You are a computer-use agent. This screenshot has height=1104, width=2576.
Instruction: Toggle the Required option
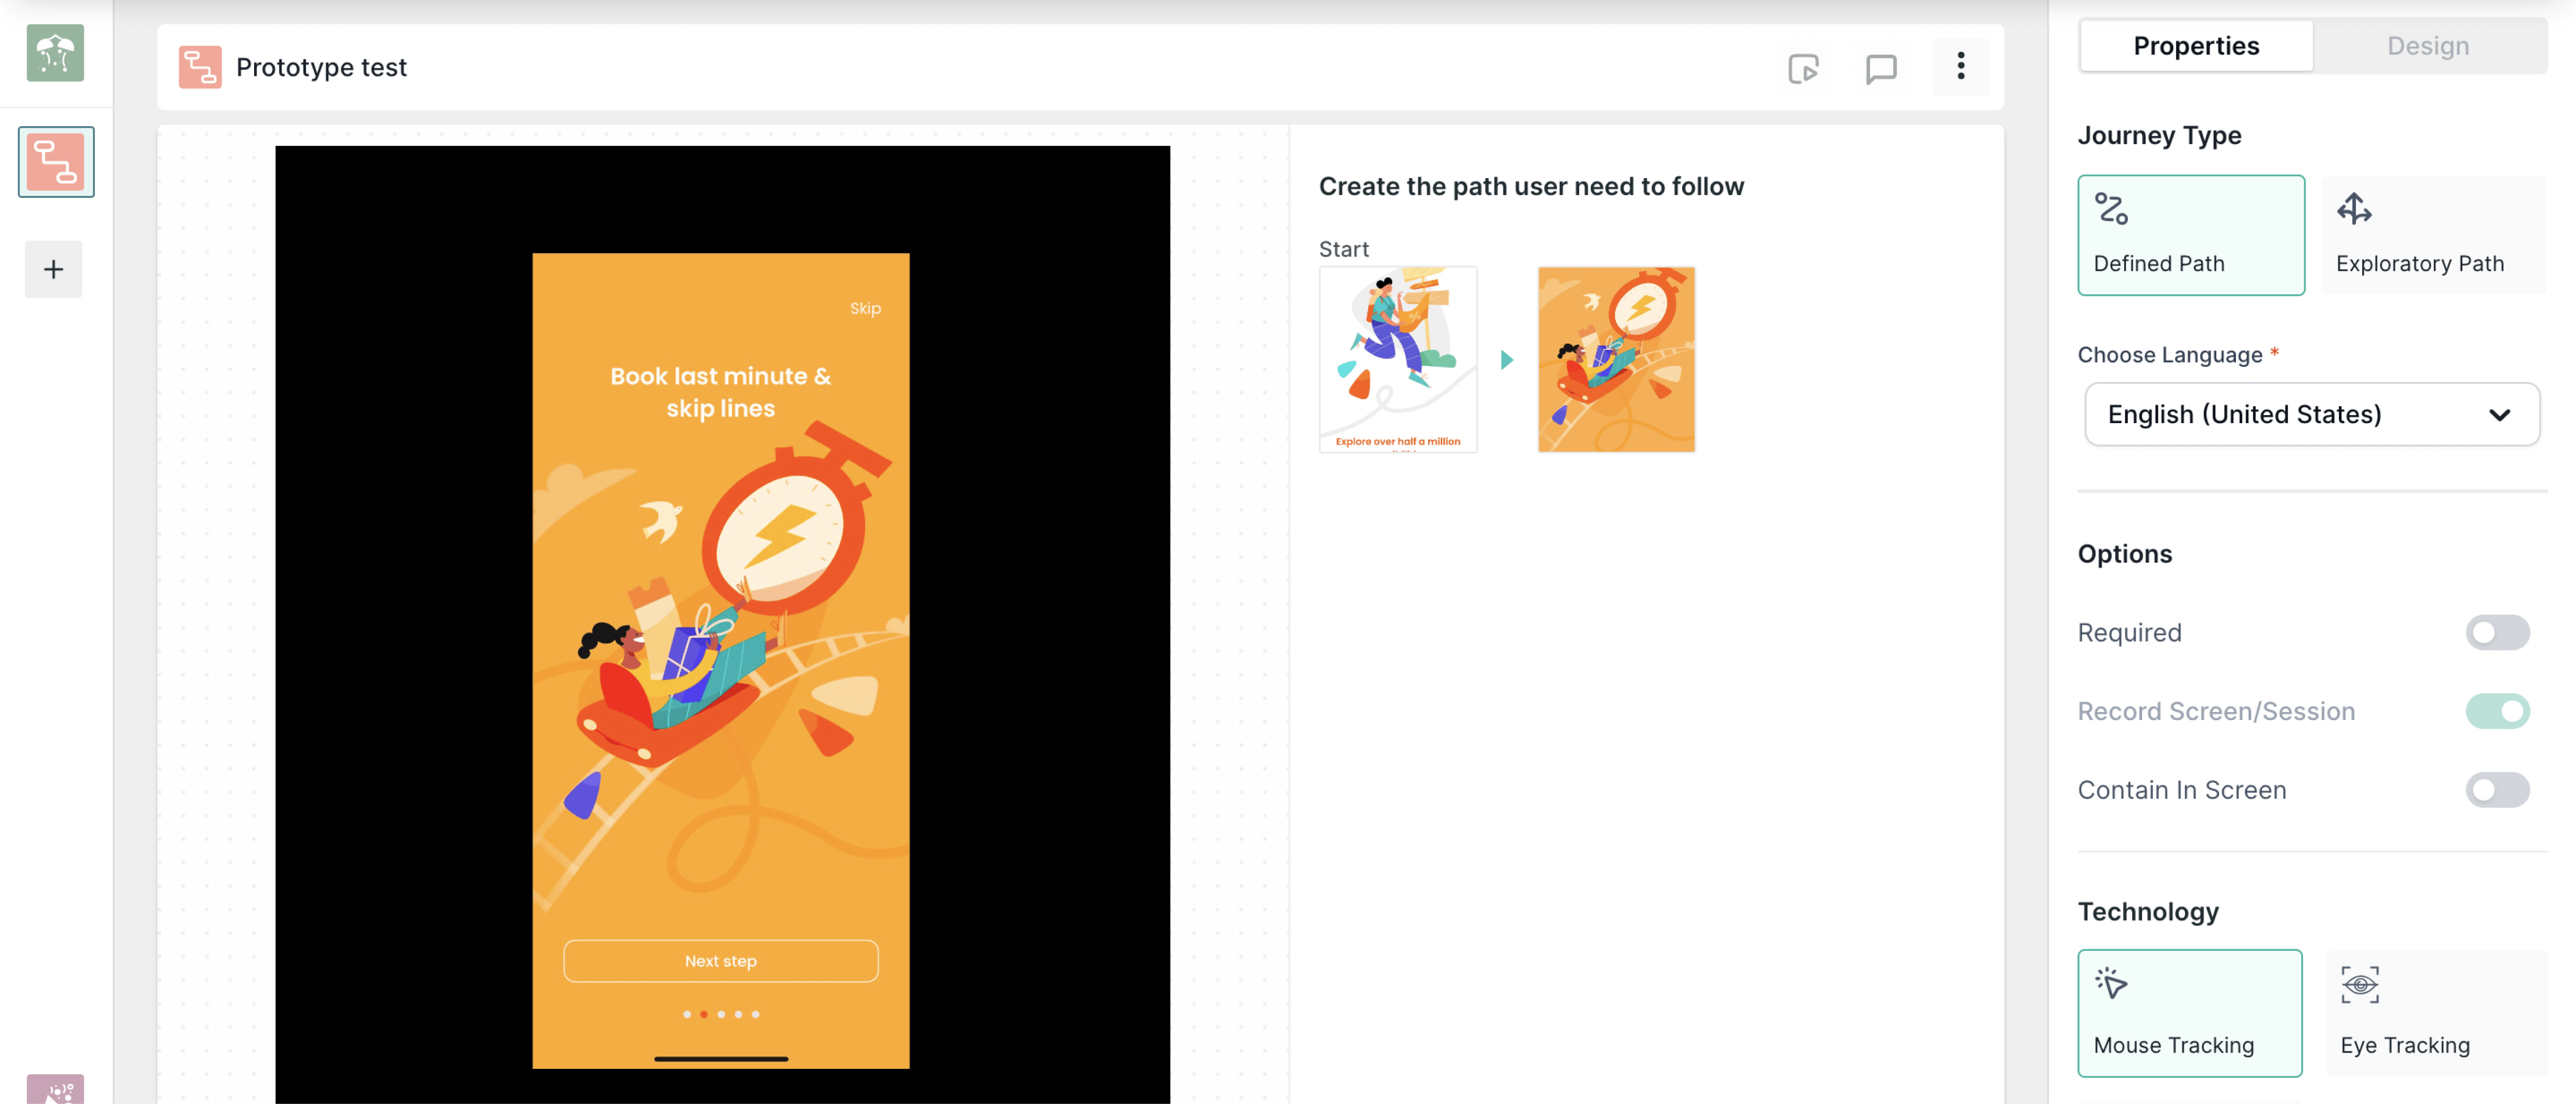2497,632
